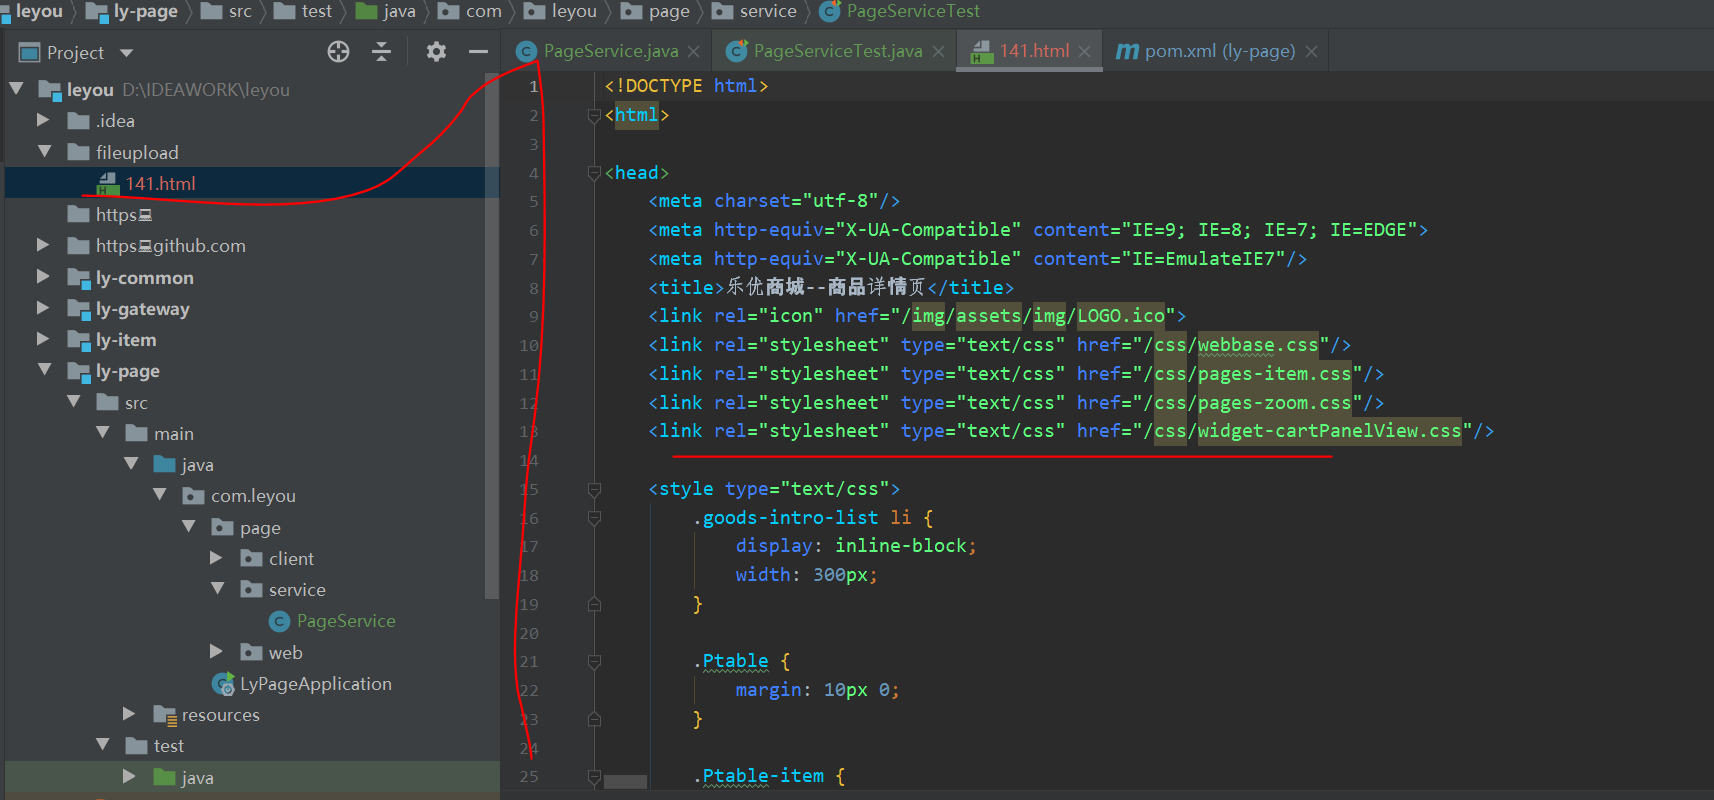Expand the client package

[x=216, y=558]
